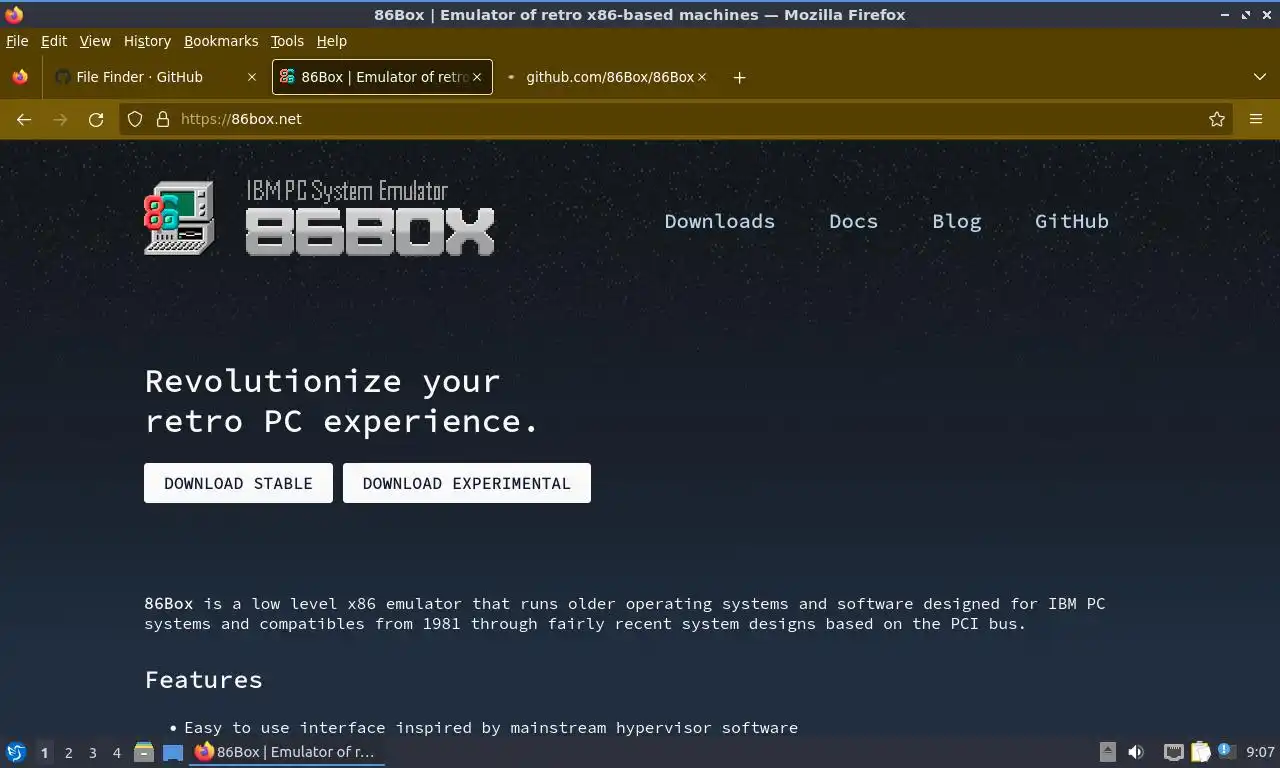Screen dimensions: 1280x768
Task: Open the file manager taskbar icon
Action: (144, 752)
